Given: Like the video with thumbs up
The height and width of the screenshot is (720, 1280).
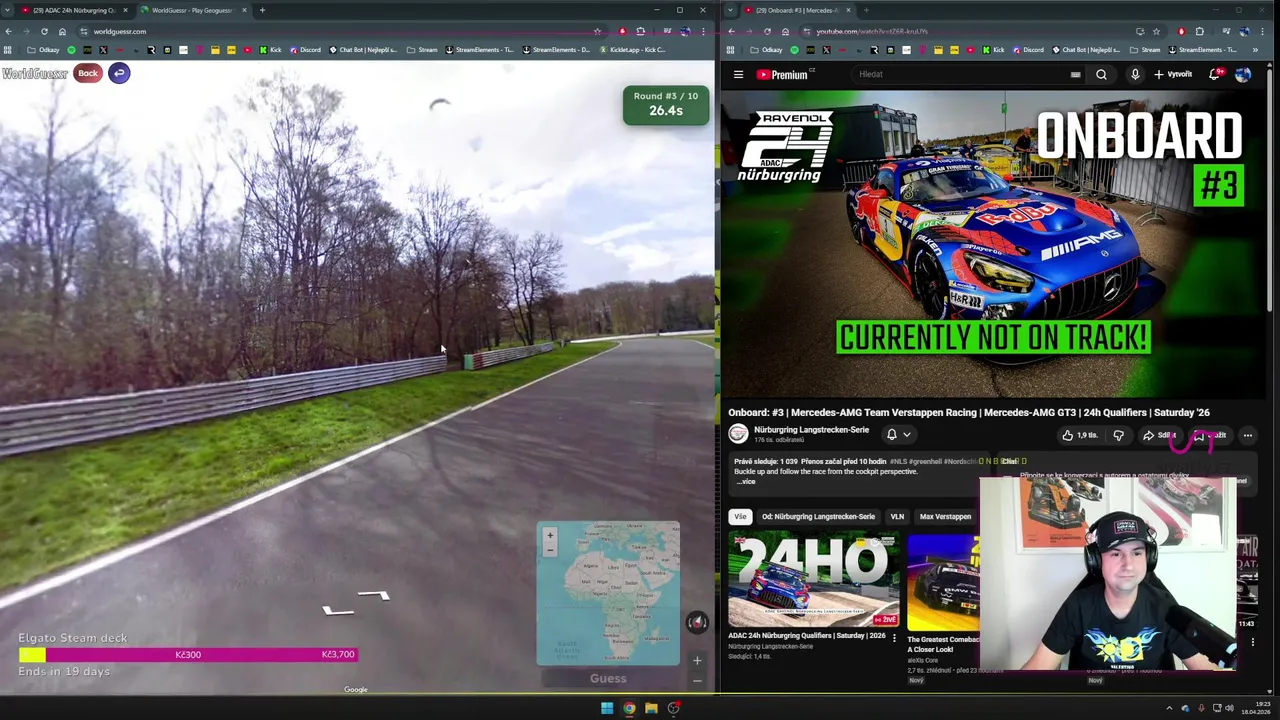Looking at the screenshot, I should click(1079, 435).
